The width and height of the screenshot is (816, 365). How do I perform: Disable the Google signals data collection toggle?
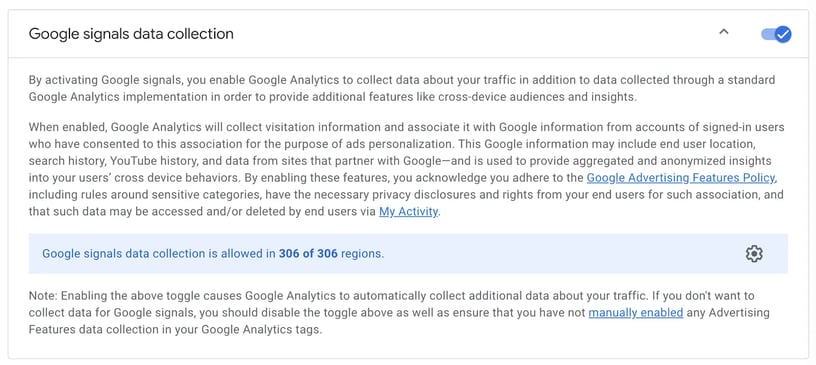776,34
